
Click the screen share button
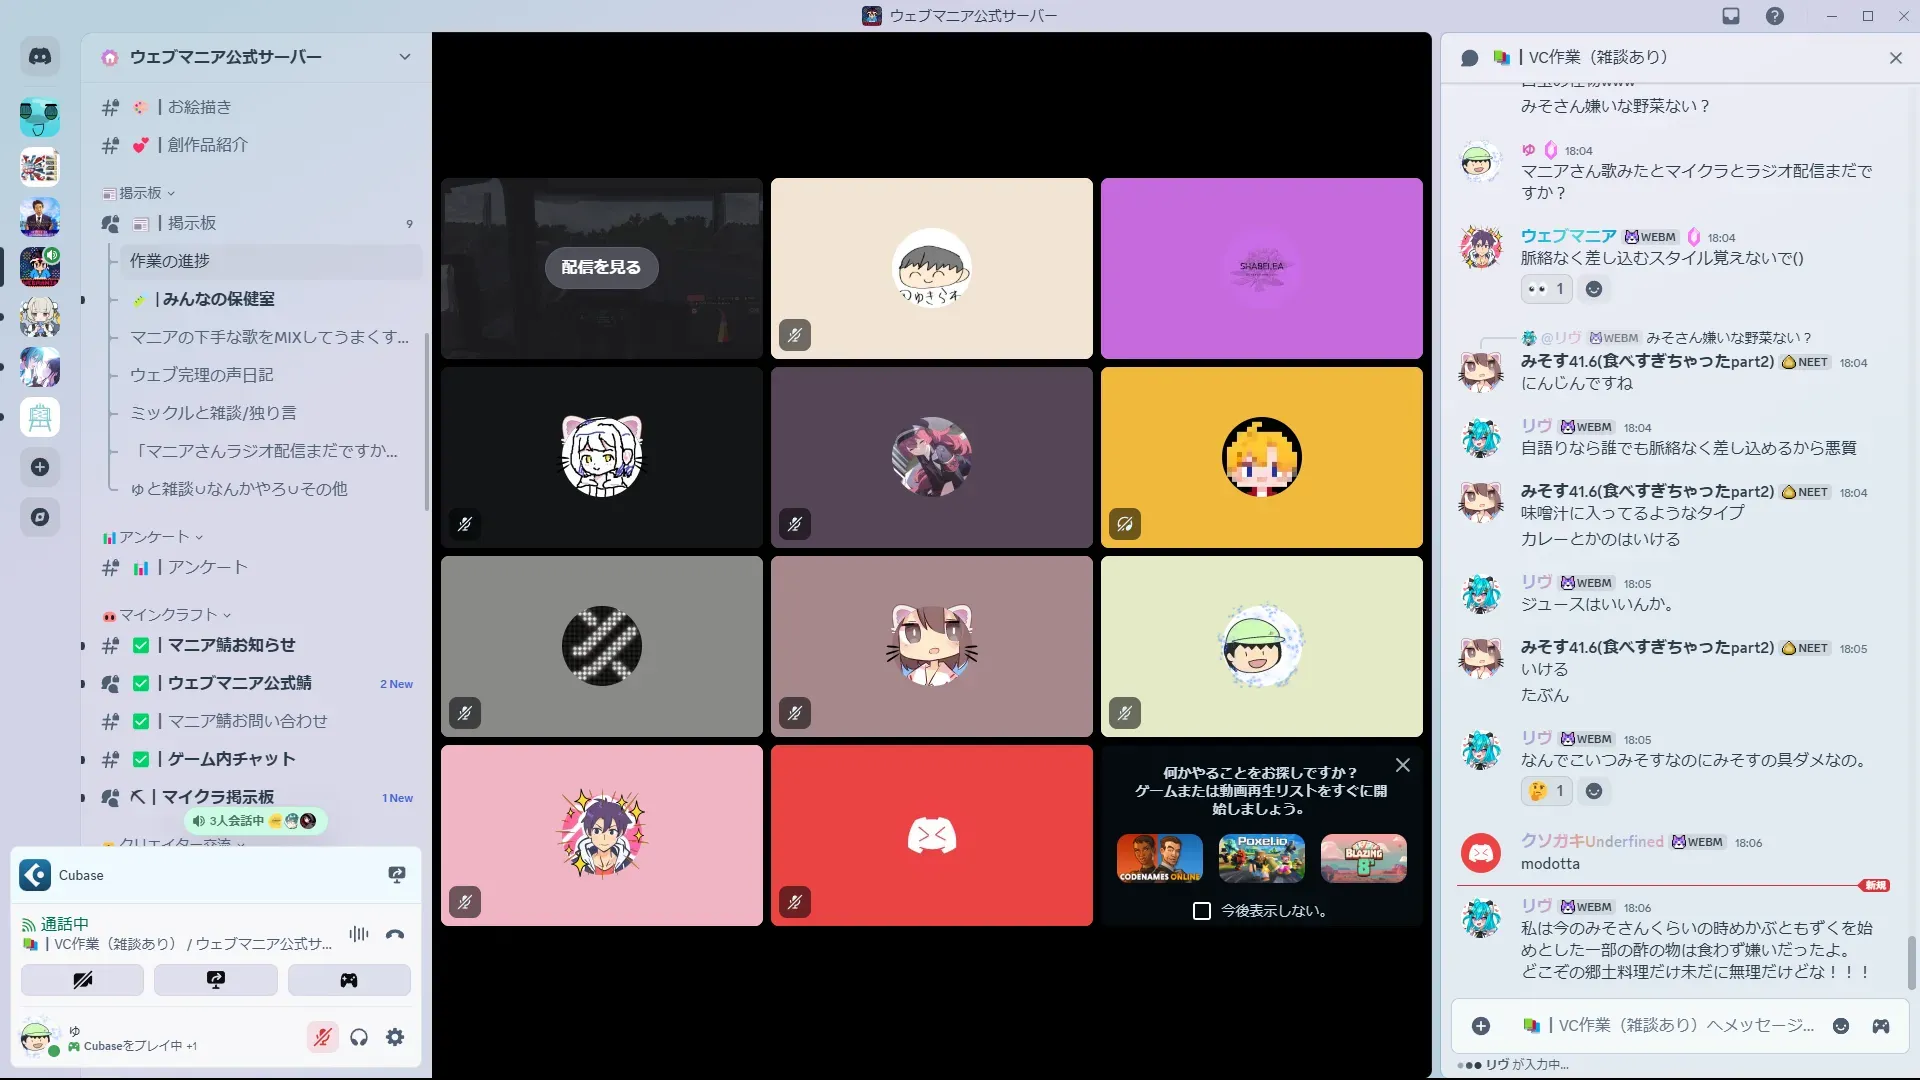pos(216,980)
